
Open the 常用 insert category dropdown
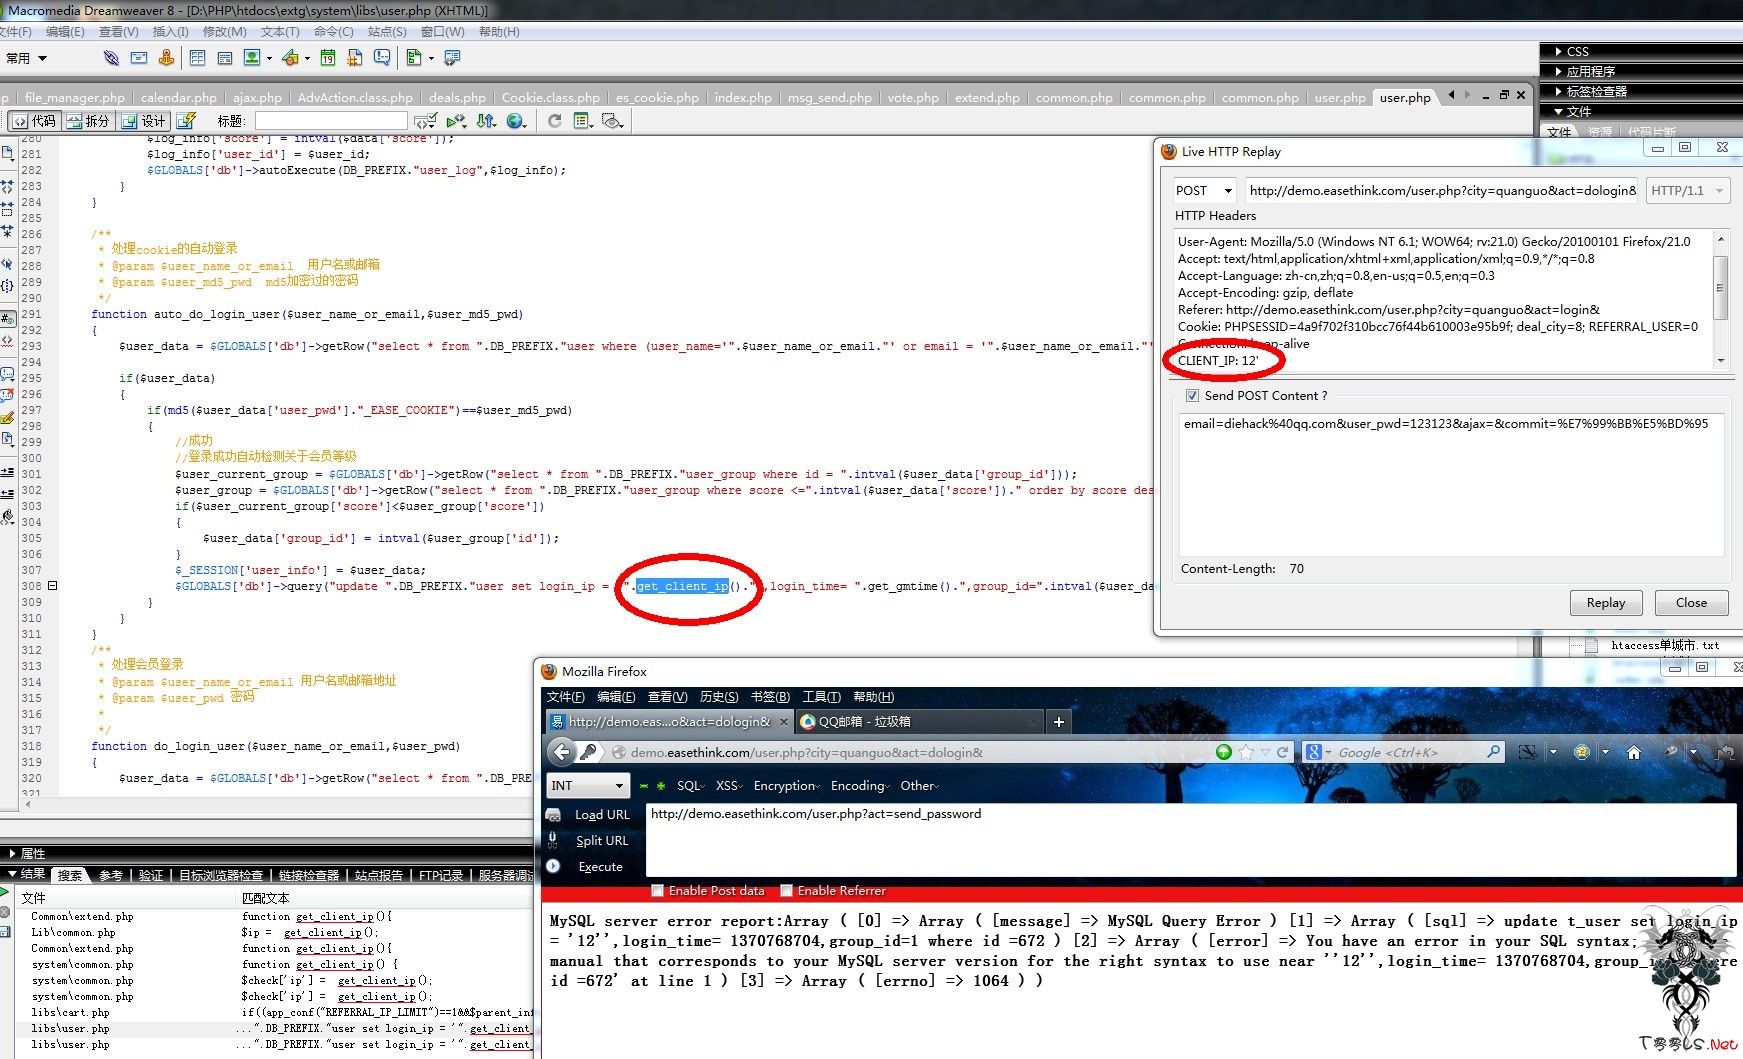[x=27, y=58]
